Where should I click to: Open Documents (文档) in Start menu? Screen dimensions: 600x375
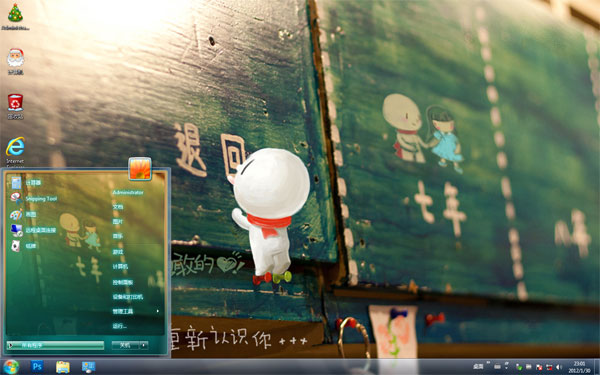click(x=118, y=207)
